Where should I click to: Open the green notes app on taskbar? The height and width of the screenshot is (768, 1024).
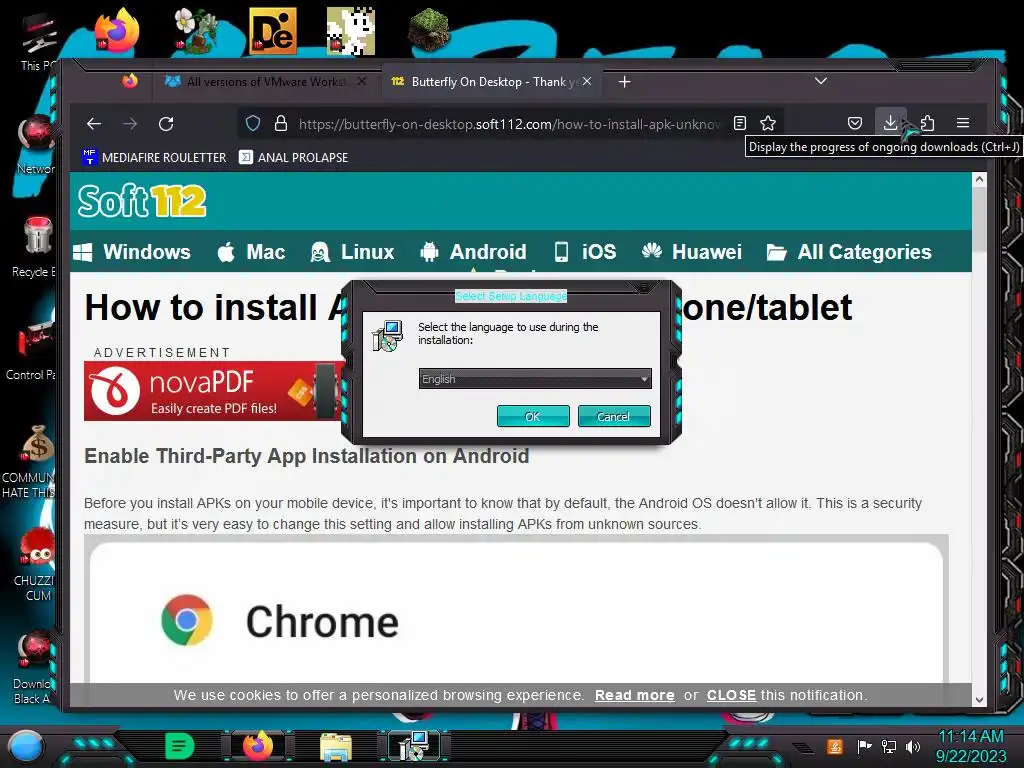pos(180,746)
